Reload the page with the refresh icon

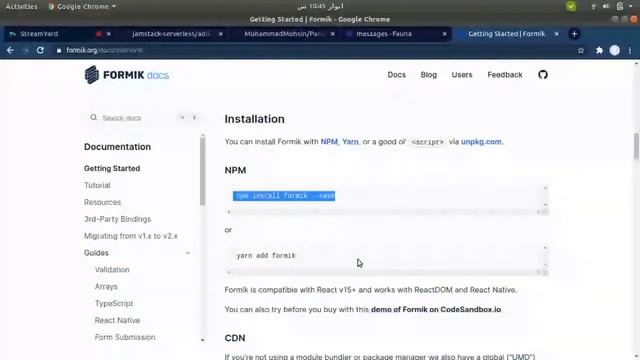(x=40, y=50)
